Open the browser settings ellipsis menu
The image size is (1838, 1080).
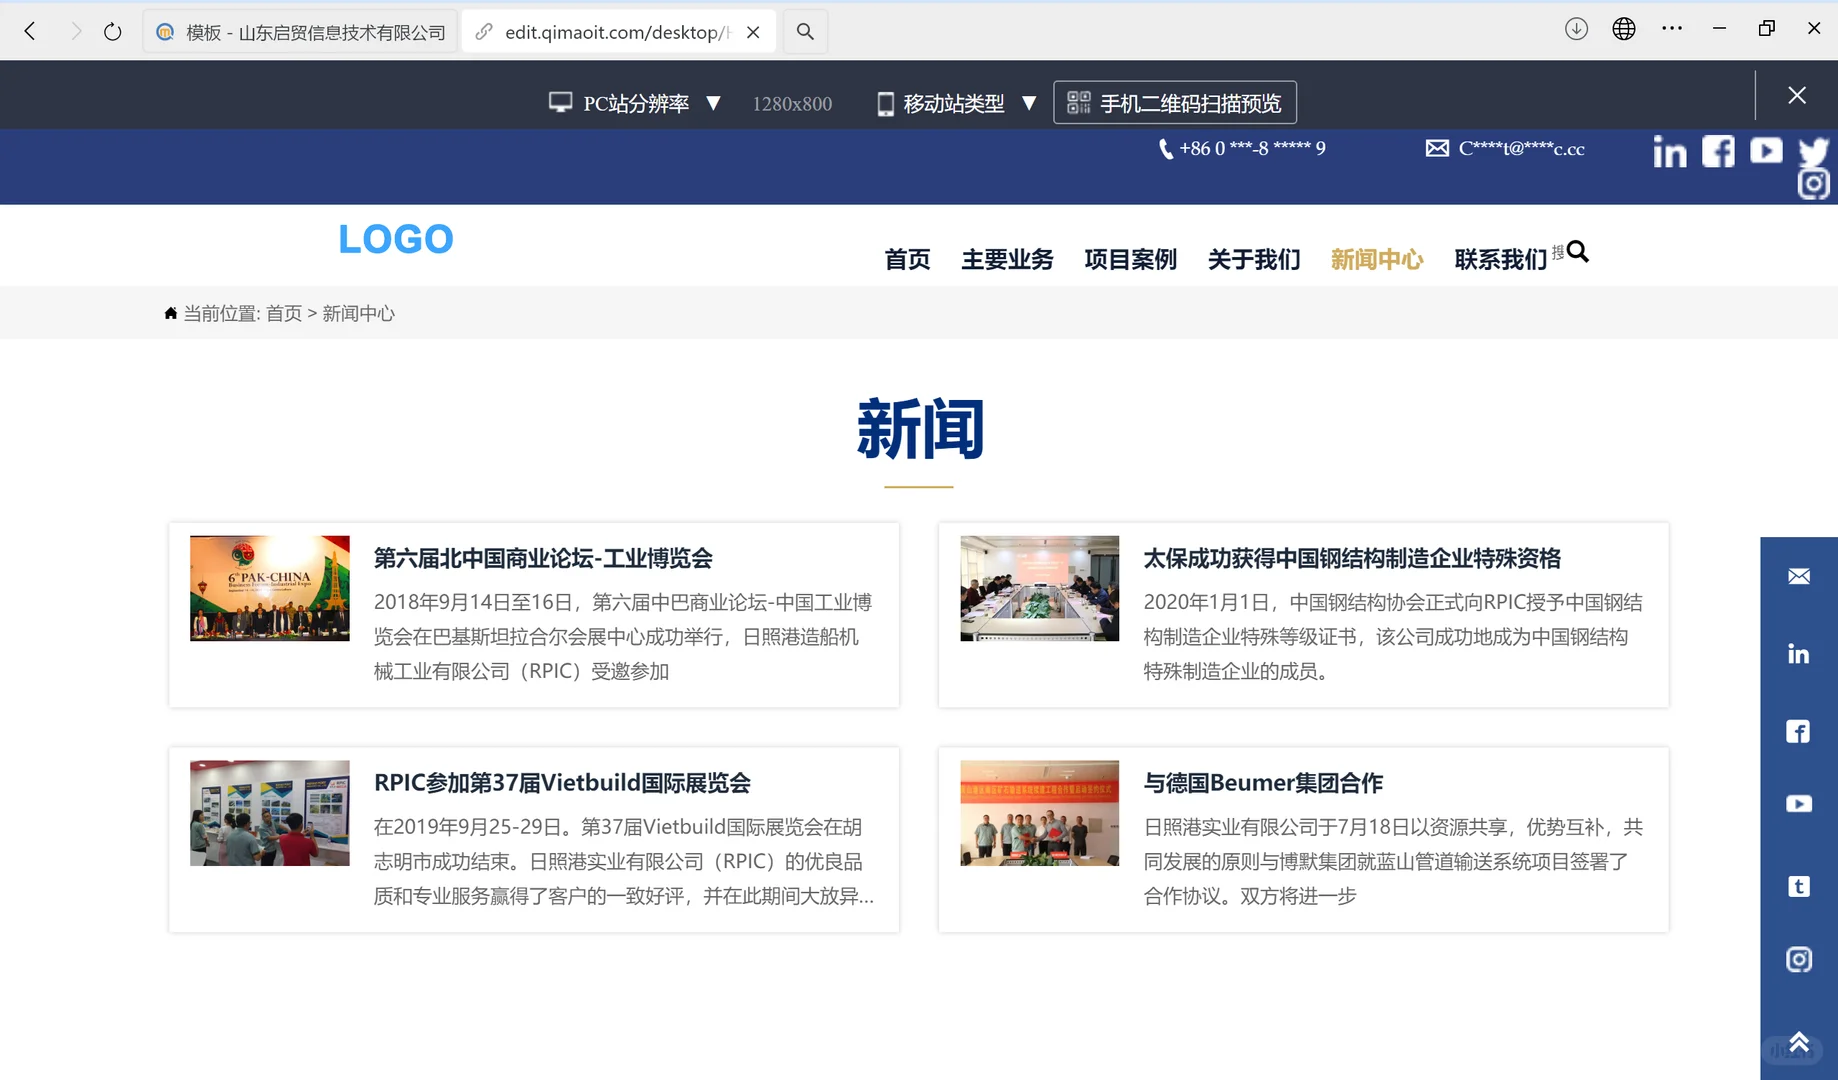click(x=1671, y=28)
